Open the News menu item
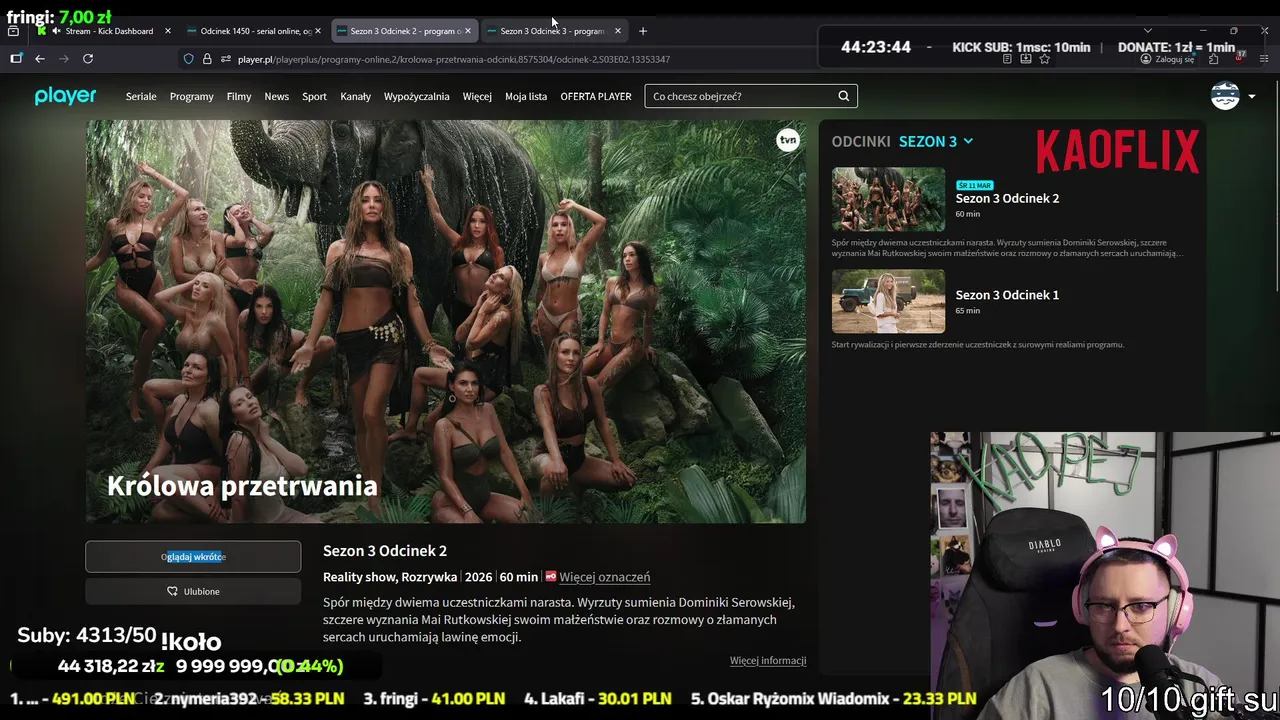Image resolution: width=1280 pixels, height=720 pixels. tap(277, 96)
